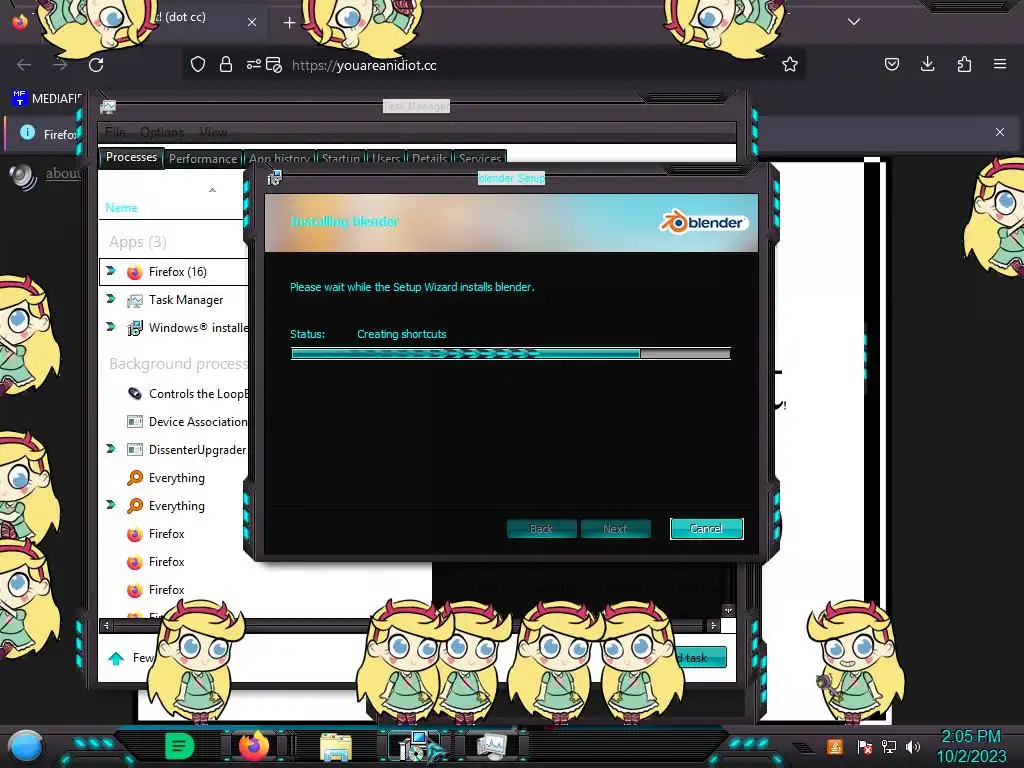Expand the Task Manager process entry
Viewport: 1024px width, 768px height.
coord(110,299)
